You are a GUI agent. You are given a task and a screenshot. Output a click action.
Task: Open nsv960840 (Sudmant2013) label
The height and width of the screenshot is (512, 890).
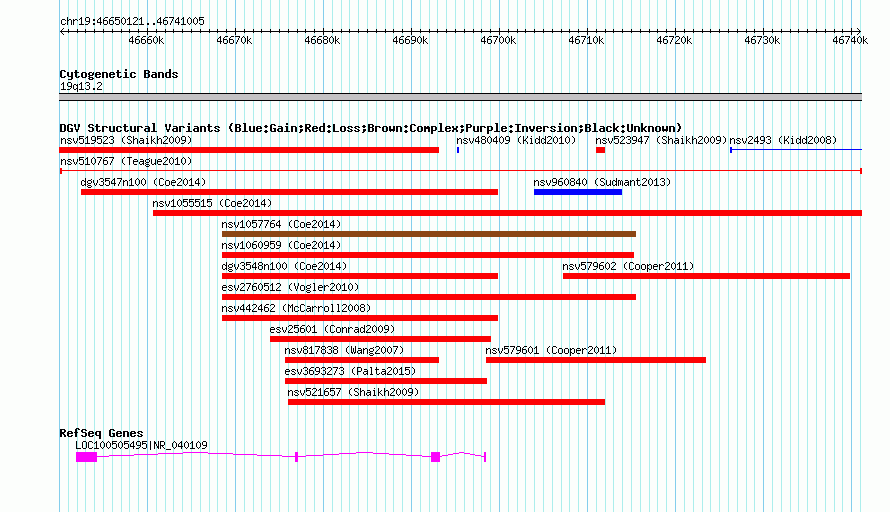tap(602, 182)
